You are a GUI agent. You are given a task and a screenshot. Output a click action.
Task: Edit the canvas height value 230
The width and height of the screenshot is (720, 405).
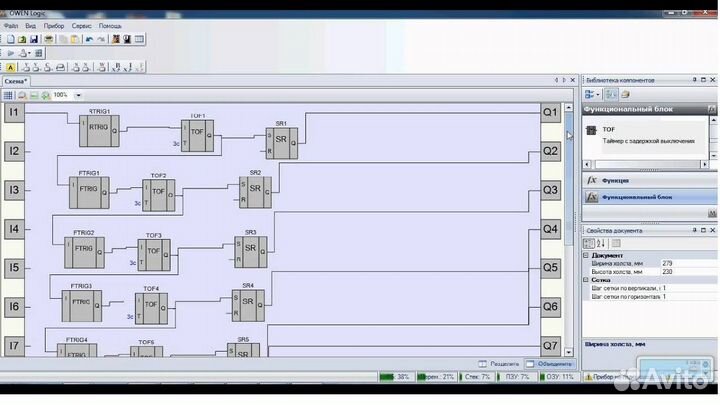(689, 272)
